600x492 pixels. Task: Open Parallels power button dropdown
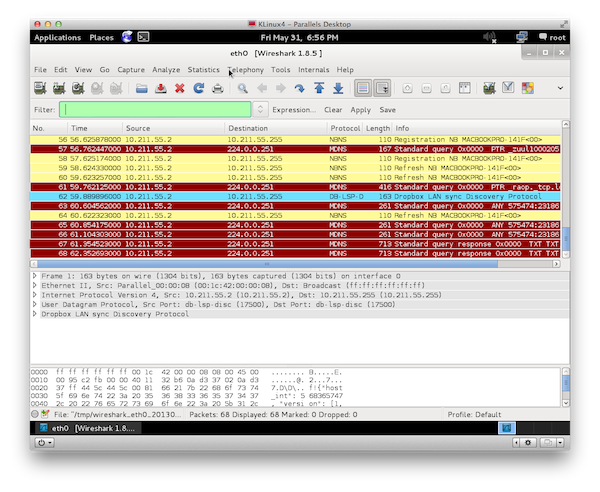pyautogui.click(x=45, y=443)
